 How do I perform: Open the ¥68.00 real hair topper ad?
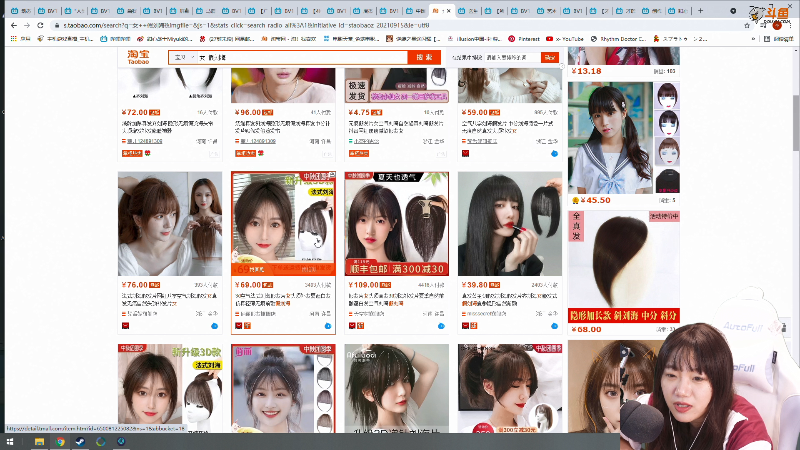tap(623, 266)
